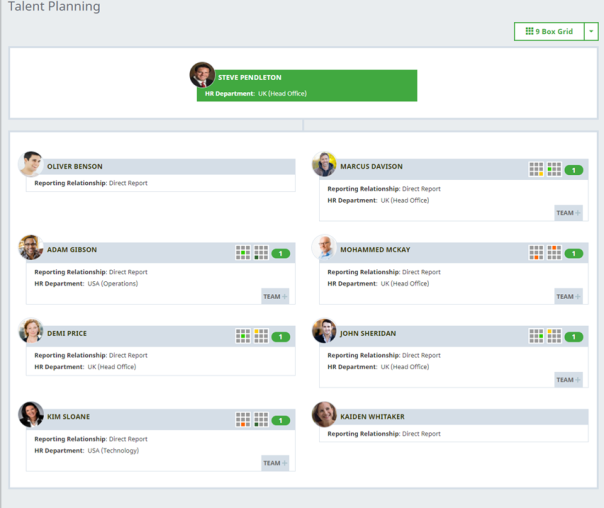The height and width of the screenshot is (508, 604).
Task: Click the green count badge on Adam Gibson
Action: coord(280,254)
